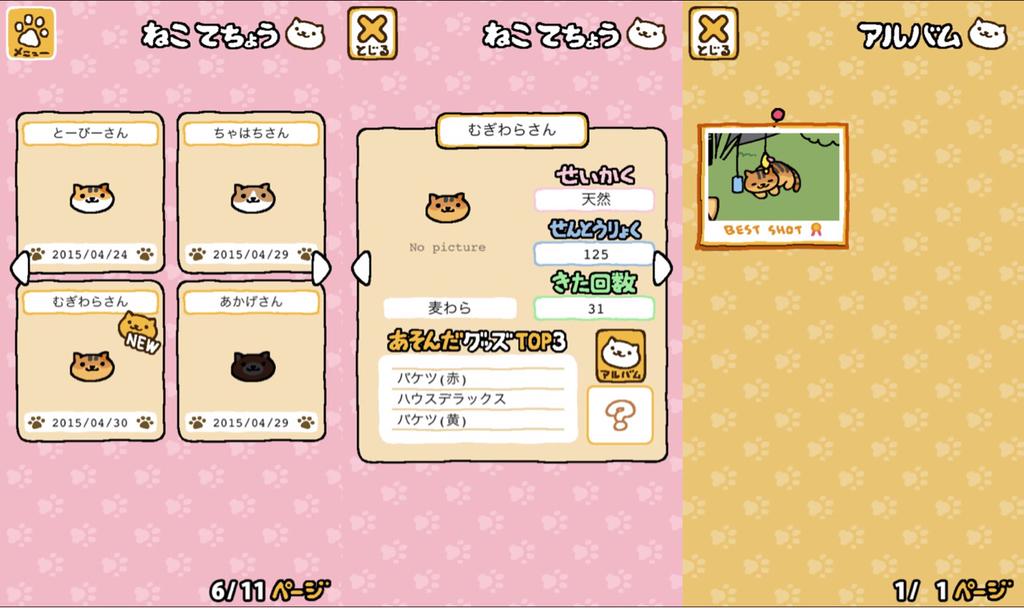Select the ちゃはちさん cat card

click(x=251, y=192)
